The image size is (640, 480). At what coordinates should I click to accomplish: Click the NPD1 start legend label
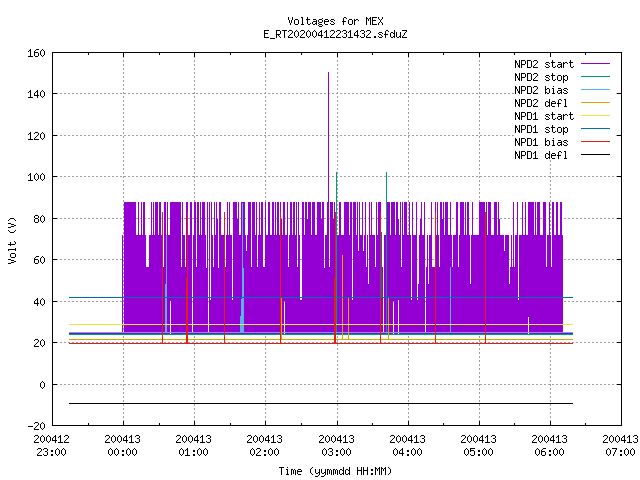click(544, 116)
